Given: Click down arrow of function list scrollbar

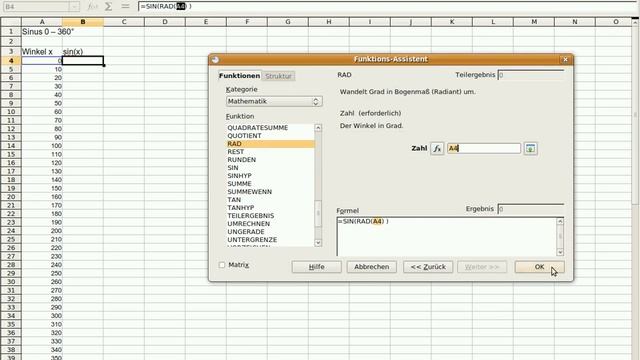Looking at the screenshot, I should point(318,243).
